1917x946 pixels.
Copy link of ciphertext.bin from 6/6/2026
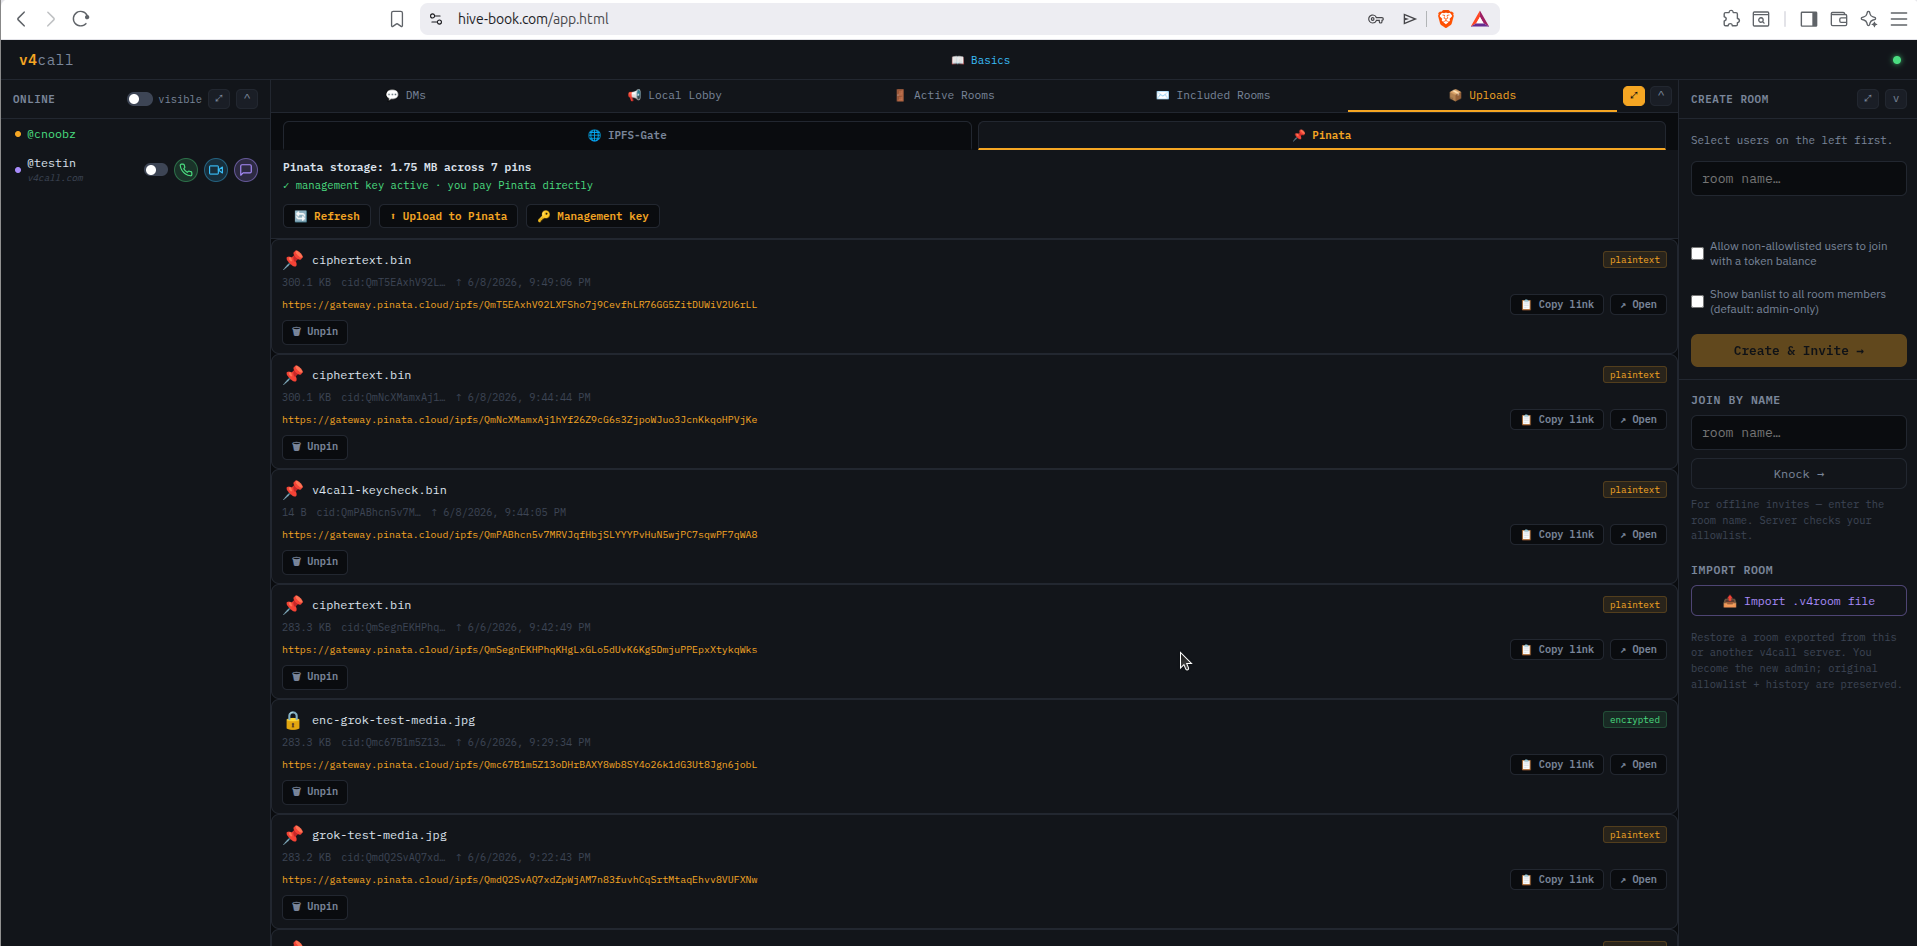pyautogui.click(x=1557, y=650)
